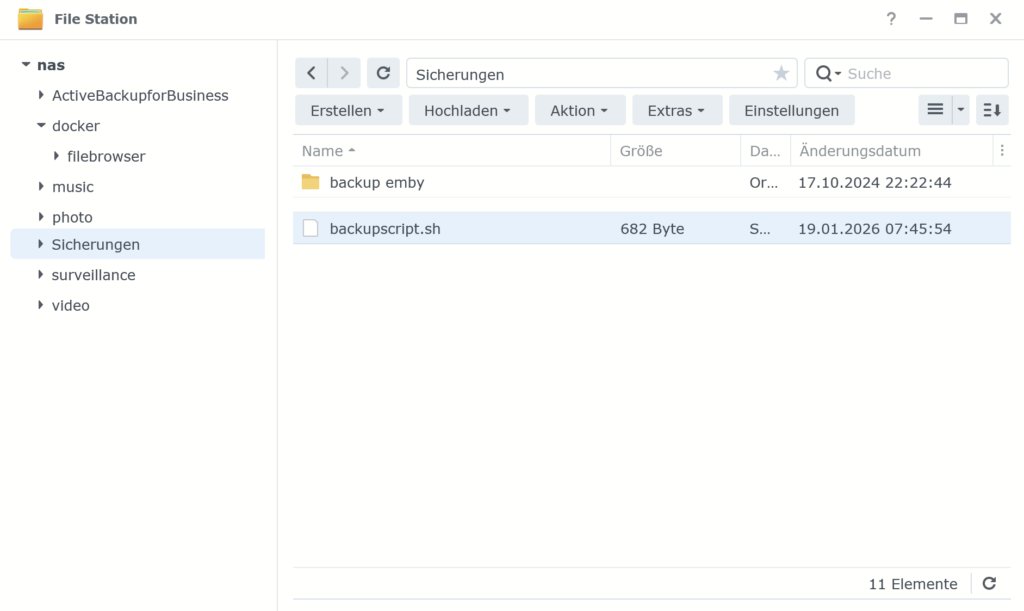Open column options three-dot menu
This screenshot has height=611, width=1024.
[x=1002, y=151]
